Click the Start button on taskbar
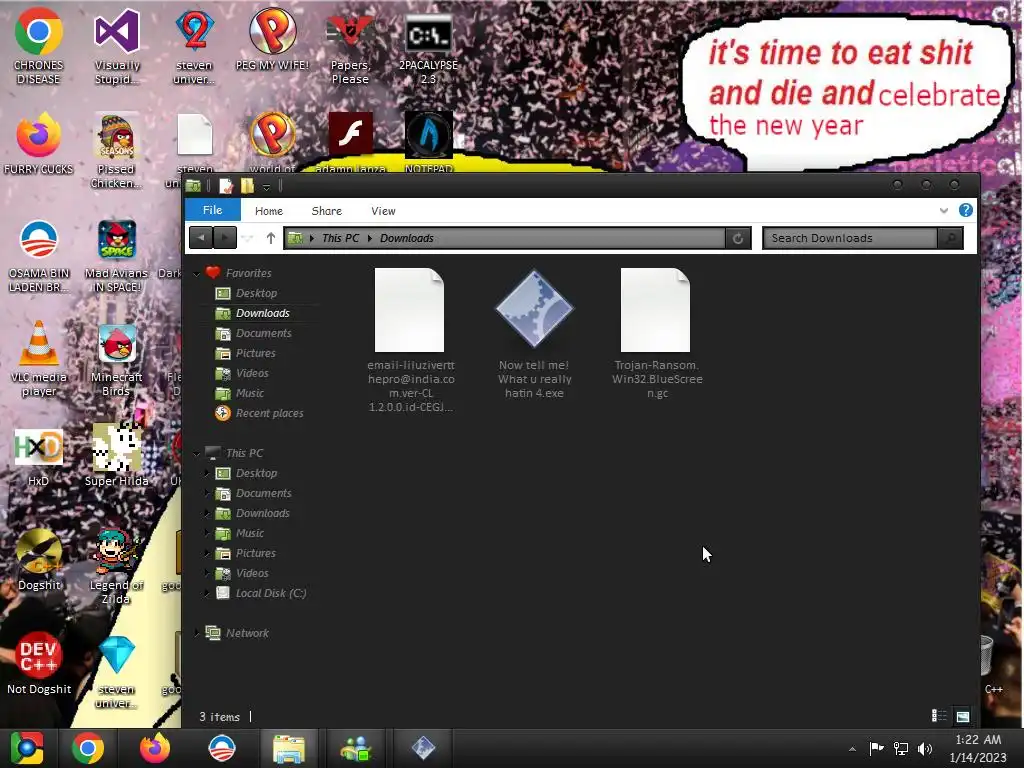Screen dimensions: 1024x768 coord(27,748)
